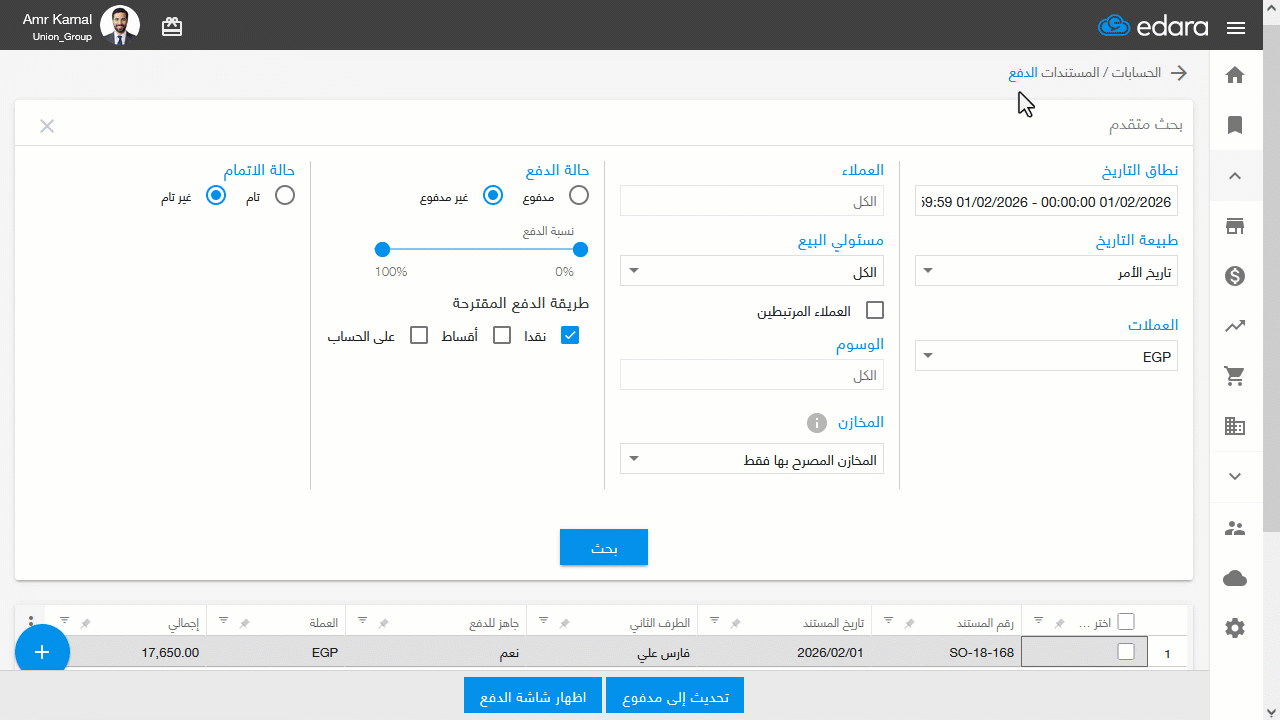Uncheck the نقدا payment method checkbox
This screenshot has width=1280, height=720.
pos(570,335)
